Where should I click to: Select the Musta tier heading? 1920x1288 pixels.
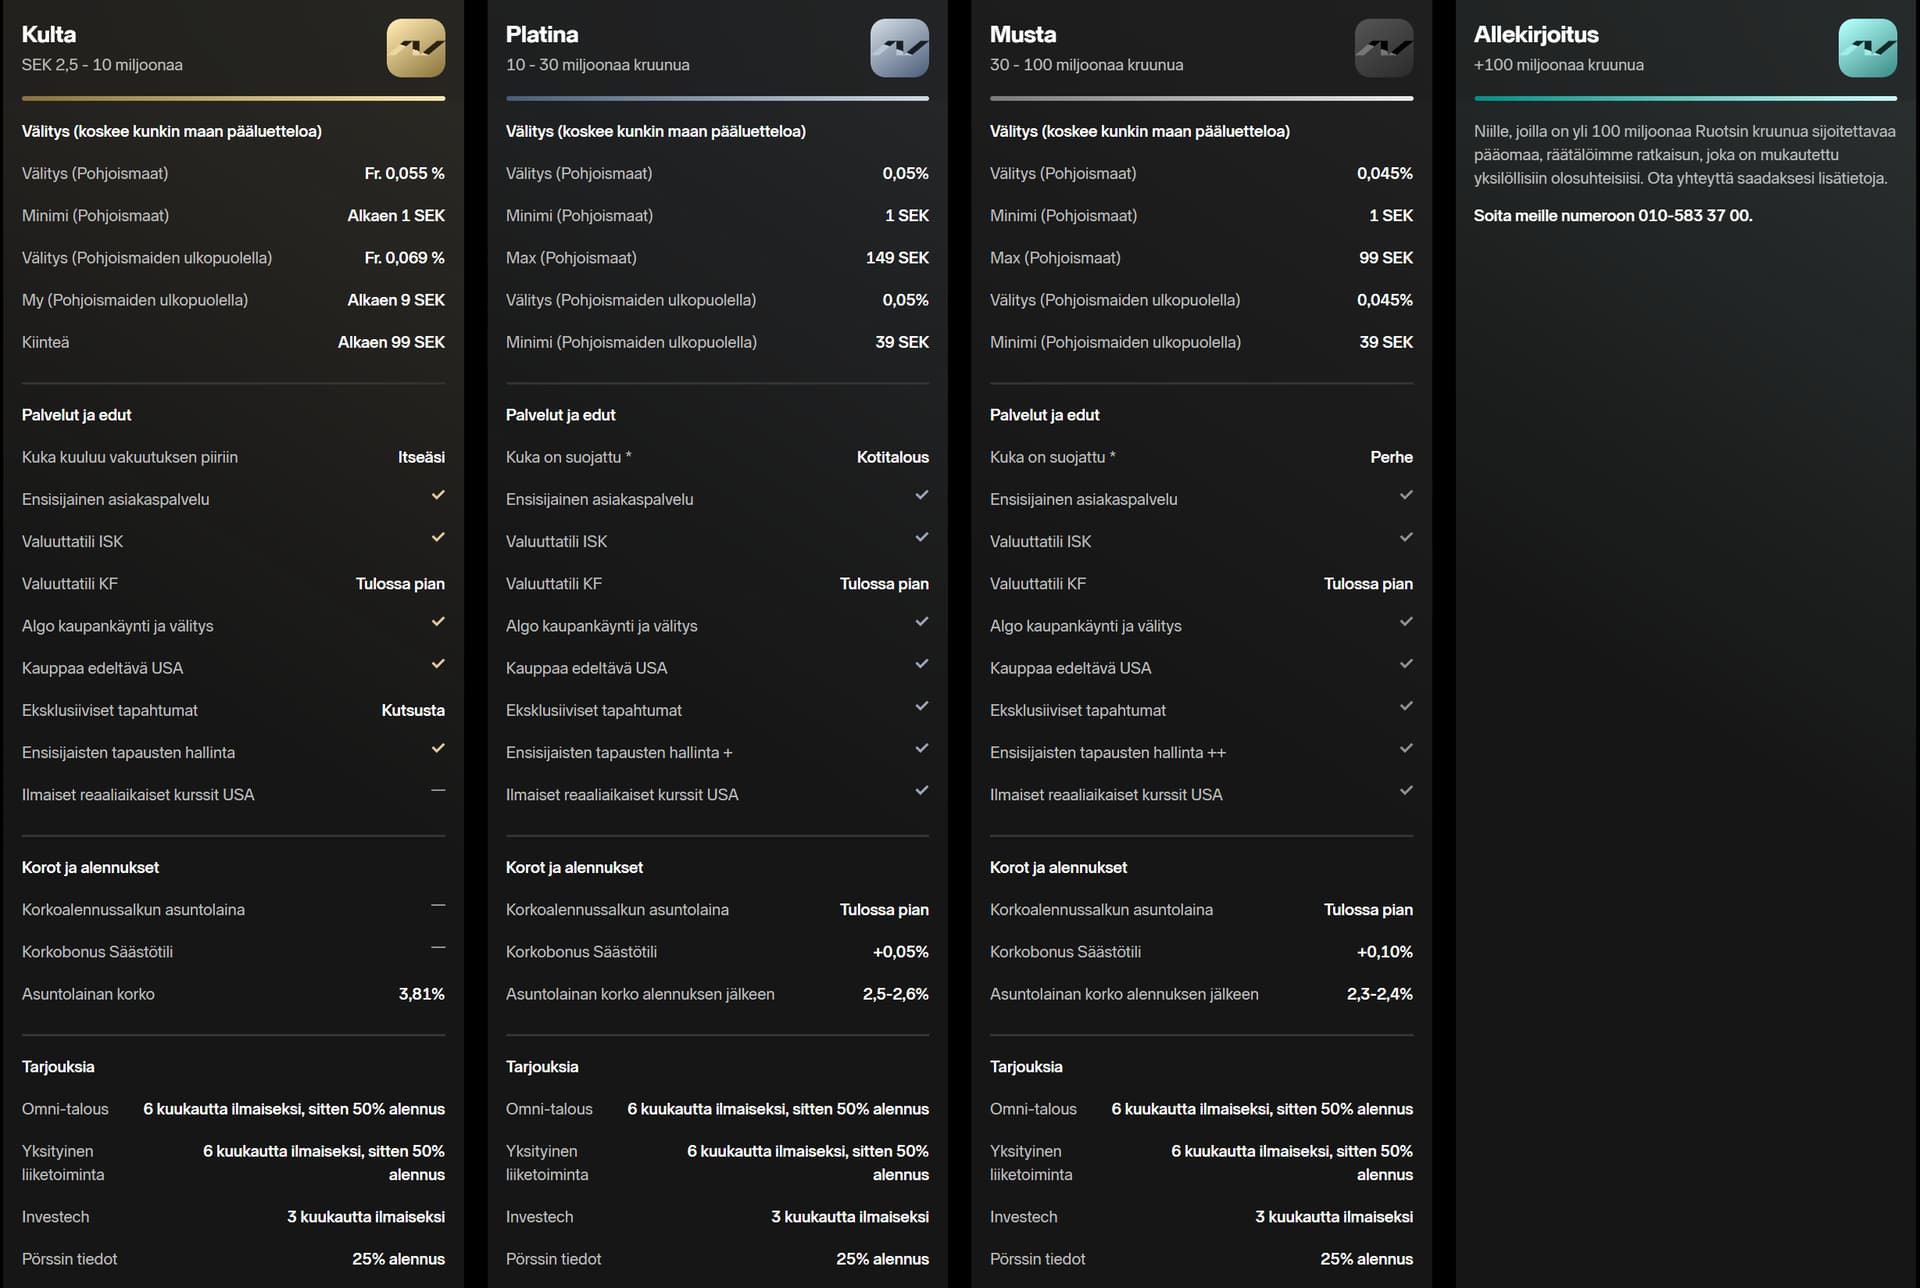1023,34
